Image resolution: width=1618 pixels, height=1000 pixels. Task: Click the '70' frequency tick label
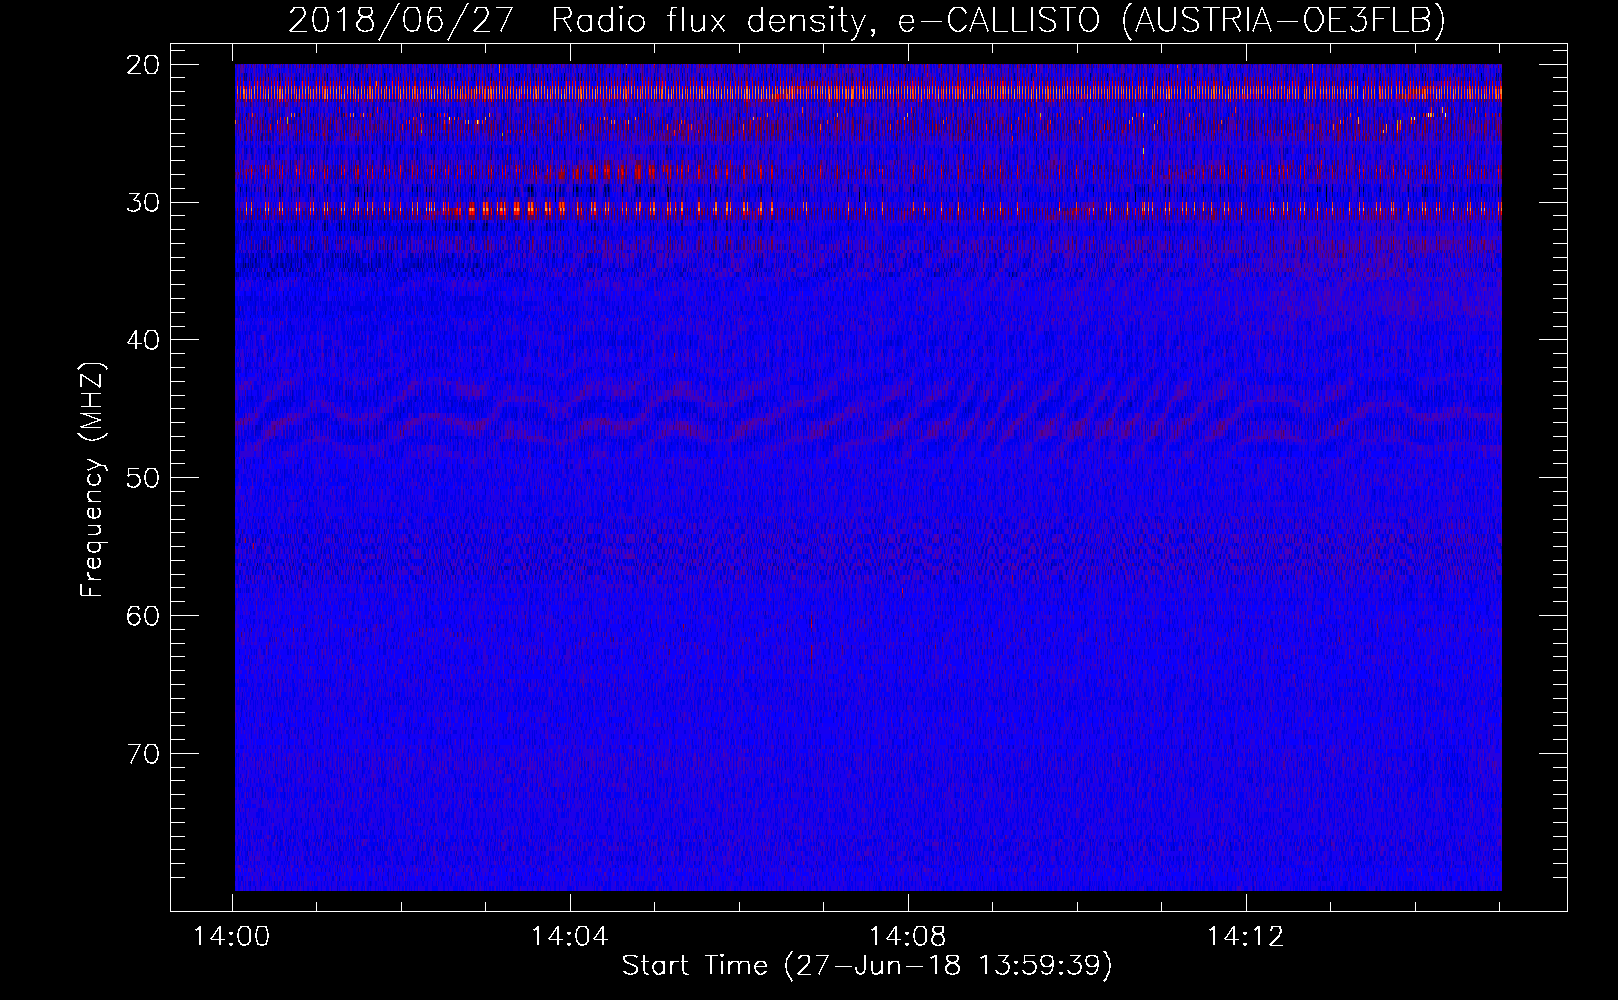pyautogui.click(x=144, y=753)
